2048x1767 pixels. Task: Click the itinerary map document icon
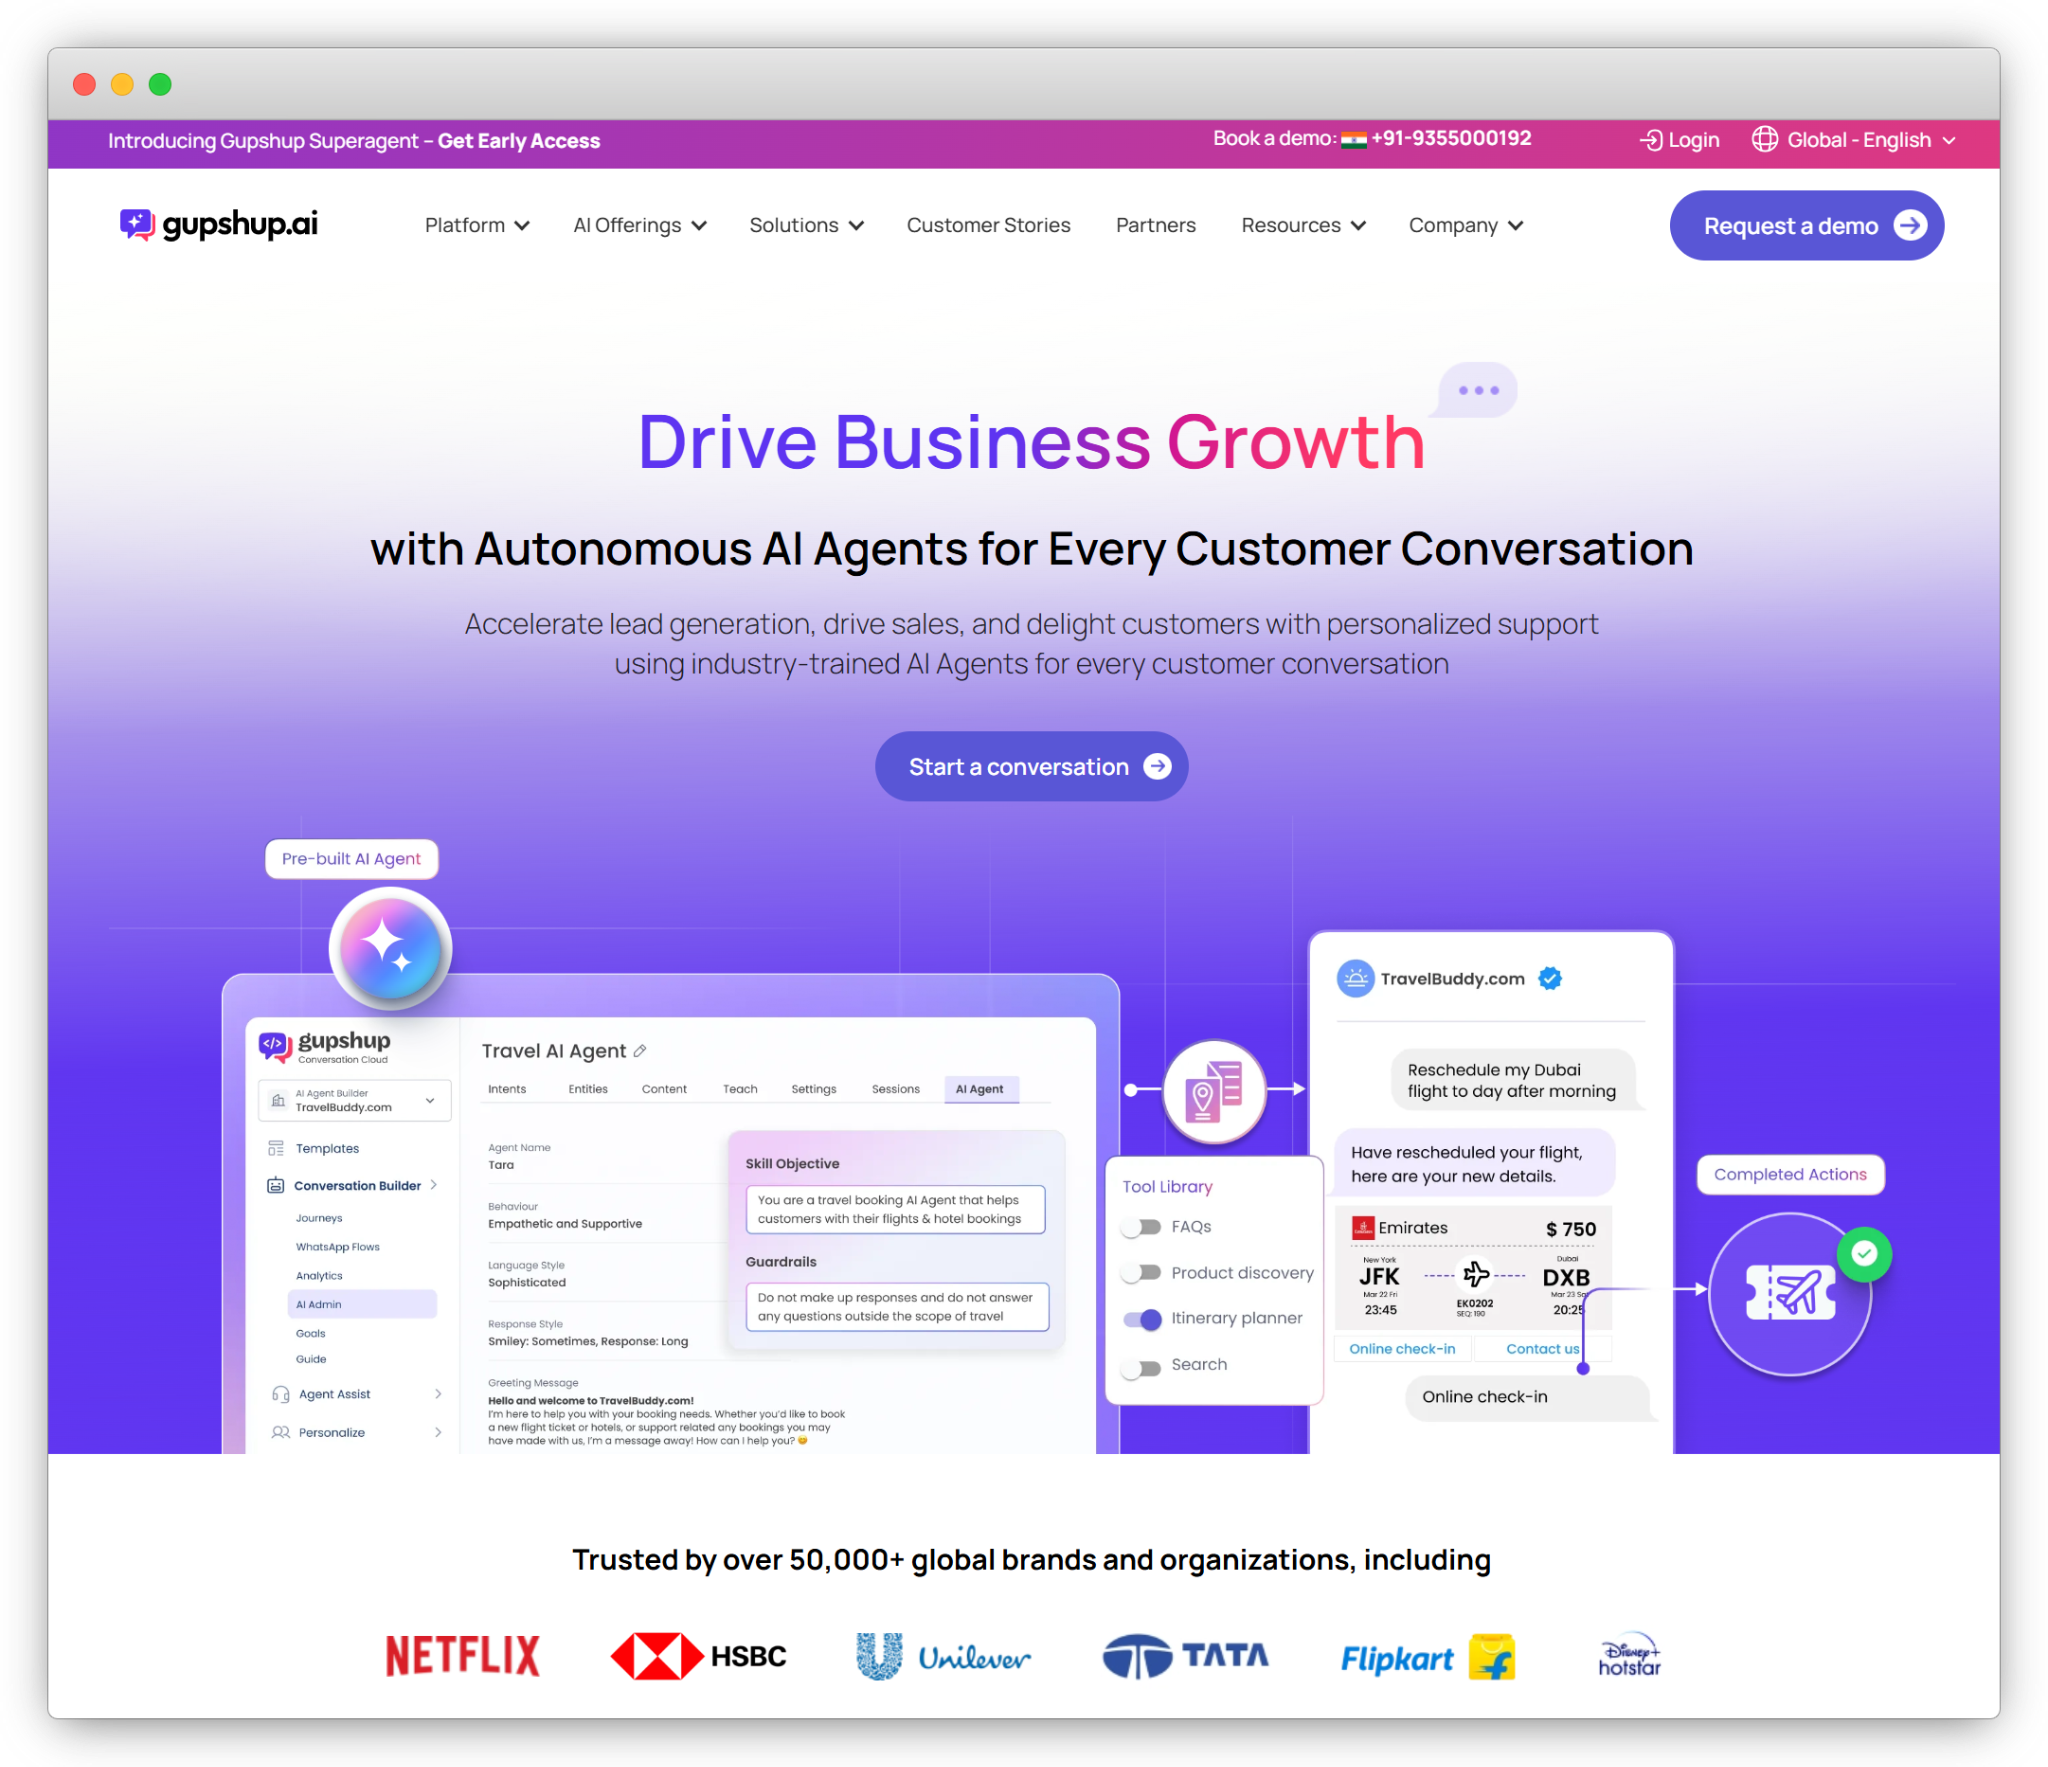1215,1090
